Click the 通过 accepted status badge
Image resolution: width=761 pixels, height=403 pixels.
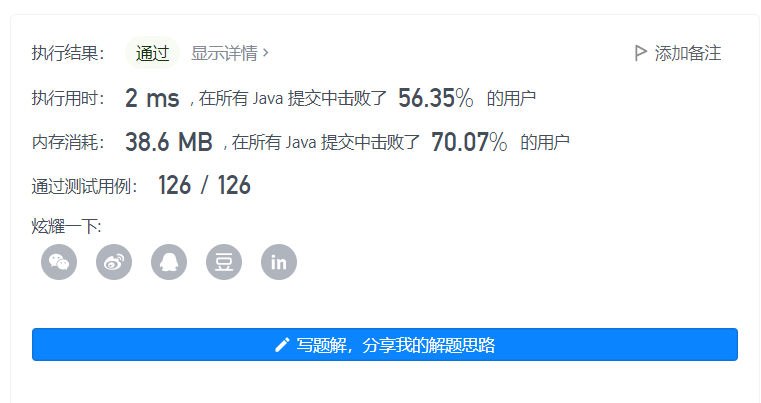pos(152,53)
